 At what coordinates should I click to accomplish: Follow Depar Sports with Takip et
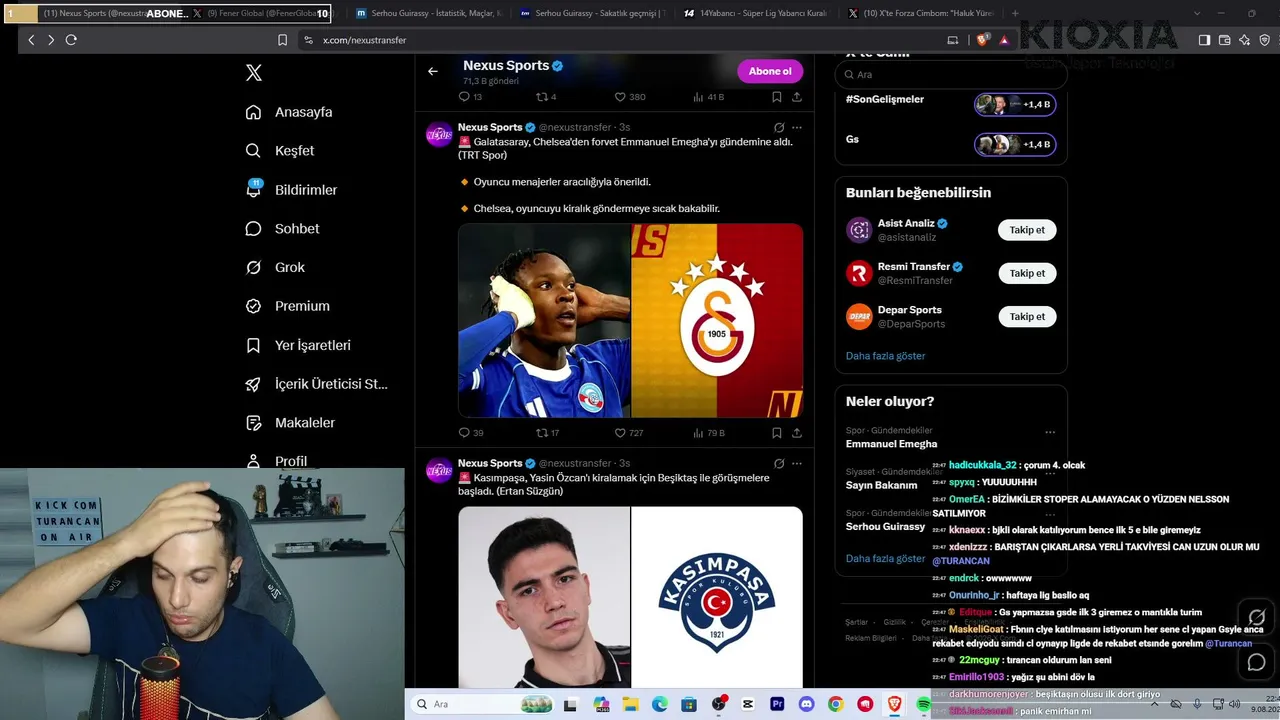pos(1027,317)
